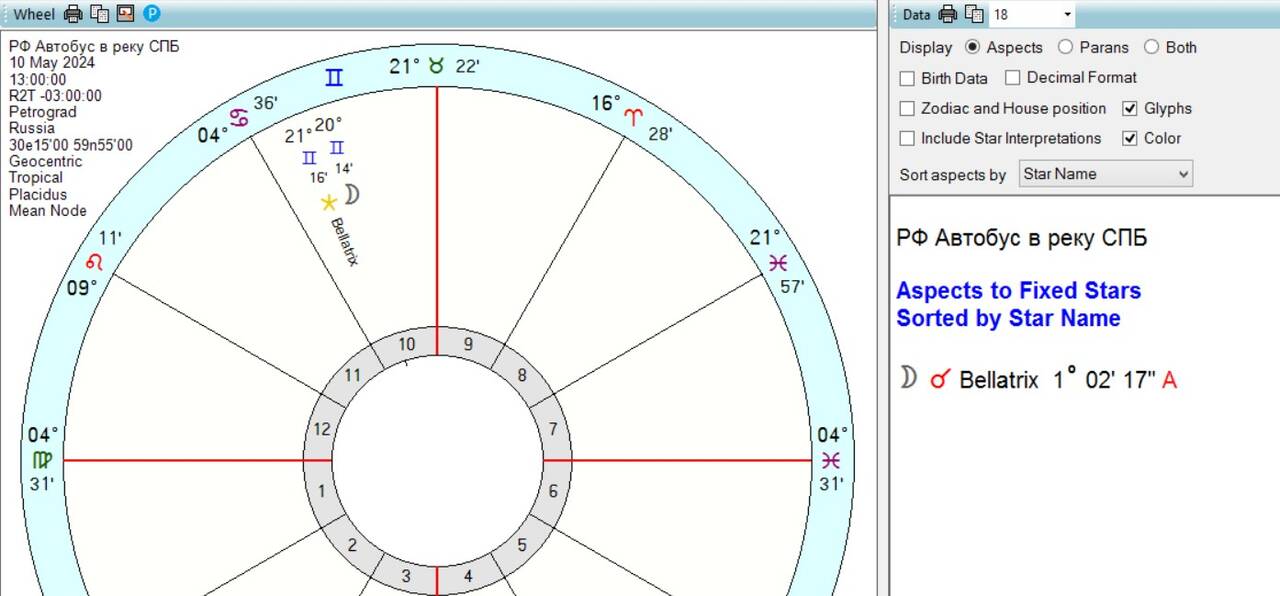Click the '30e15'00 59n55'00' coordinates text
This screenshot has width=1280, height=596.
coord(71,145)
